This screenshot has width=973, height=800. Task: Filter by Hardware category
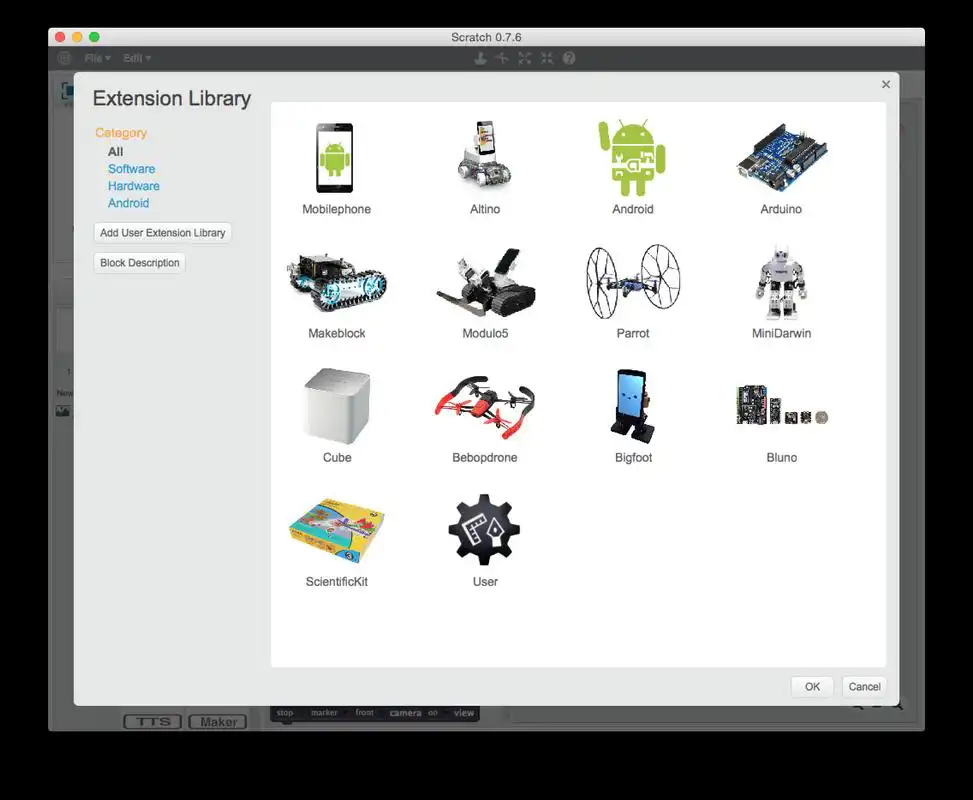(x=133, y=186)
